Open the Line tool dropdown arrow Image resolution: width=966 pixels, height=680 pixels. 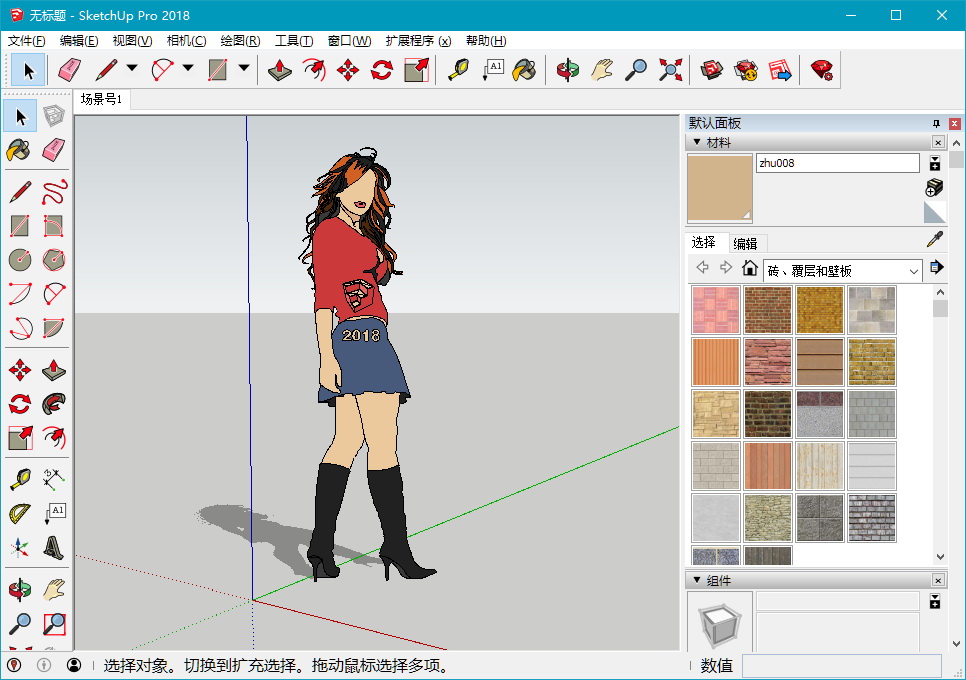coord(132,68)
